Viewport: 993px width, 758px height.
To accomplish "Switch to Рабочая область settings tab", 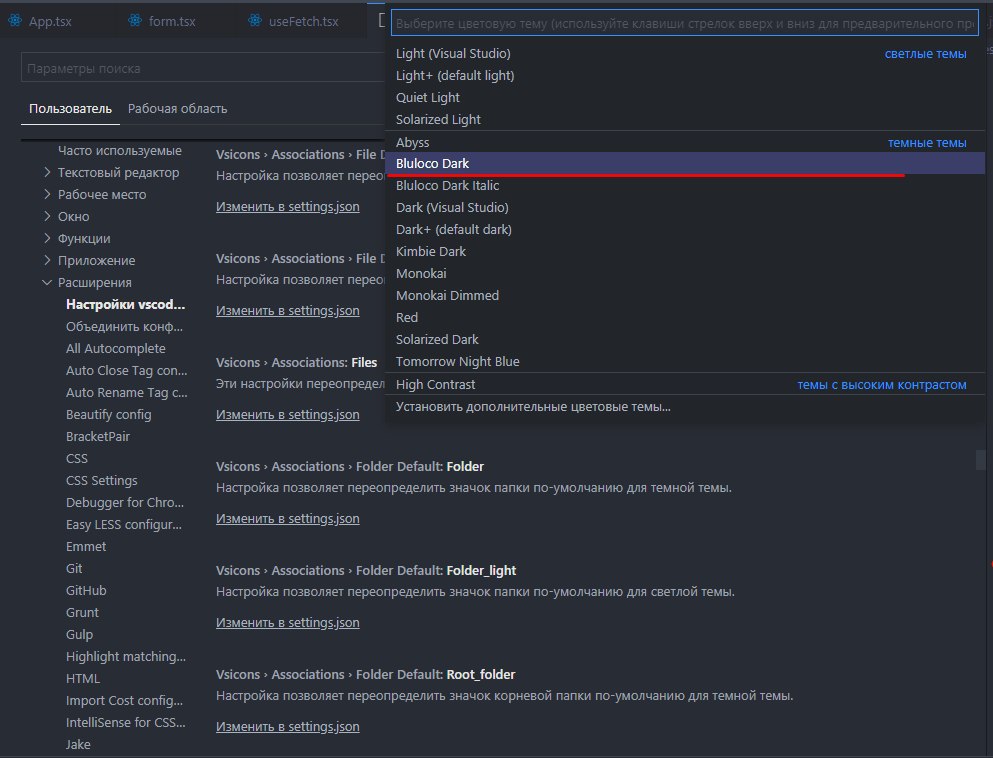I will (x=177, y=108).
